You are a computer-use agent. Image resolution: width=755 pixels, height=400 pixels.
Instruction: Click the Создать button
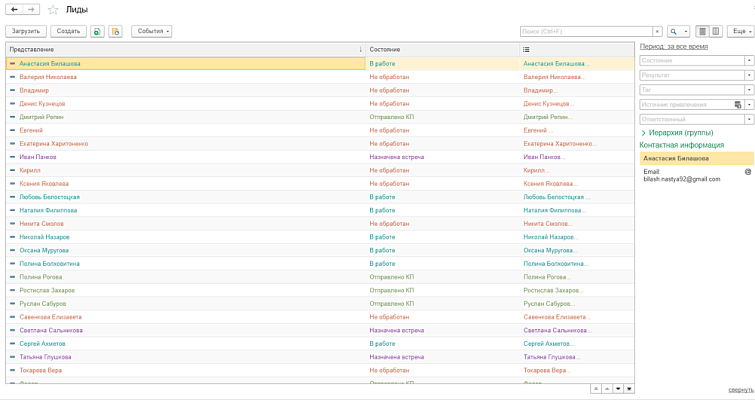point(68,32)
